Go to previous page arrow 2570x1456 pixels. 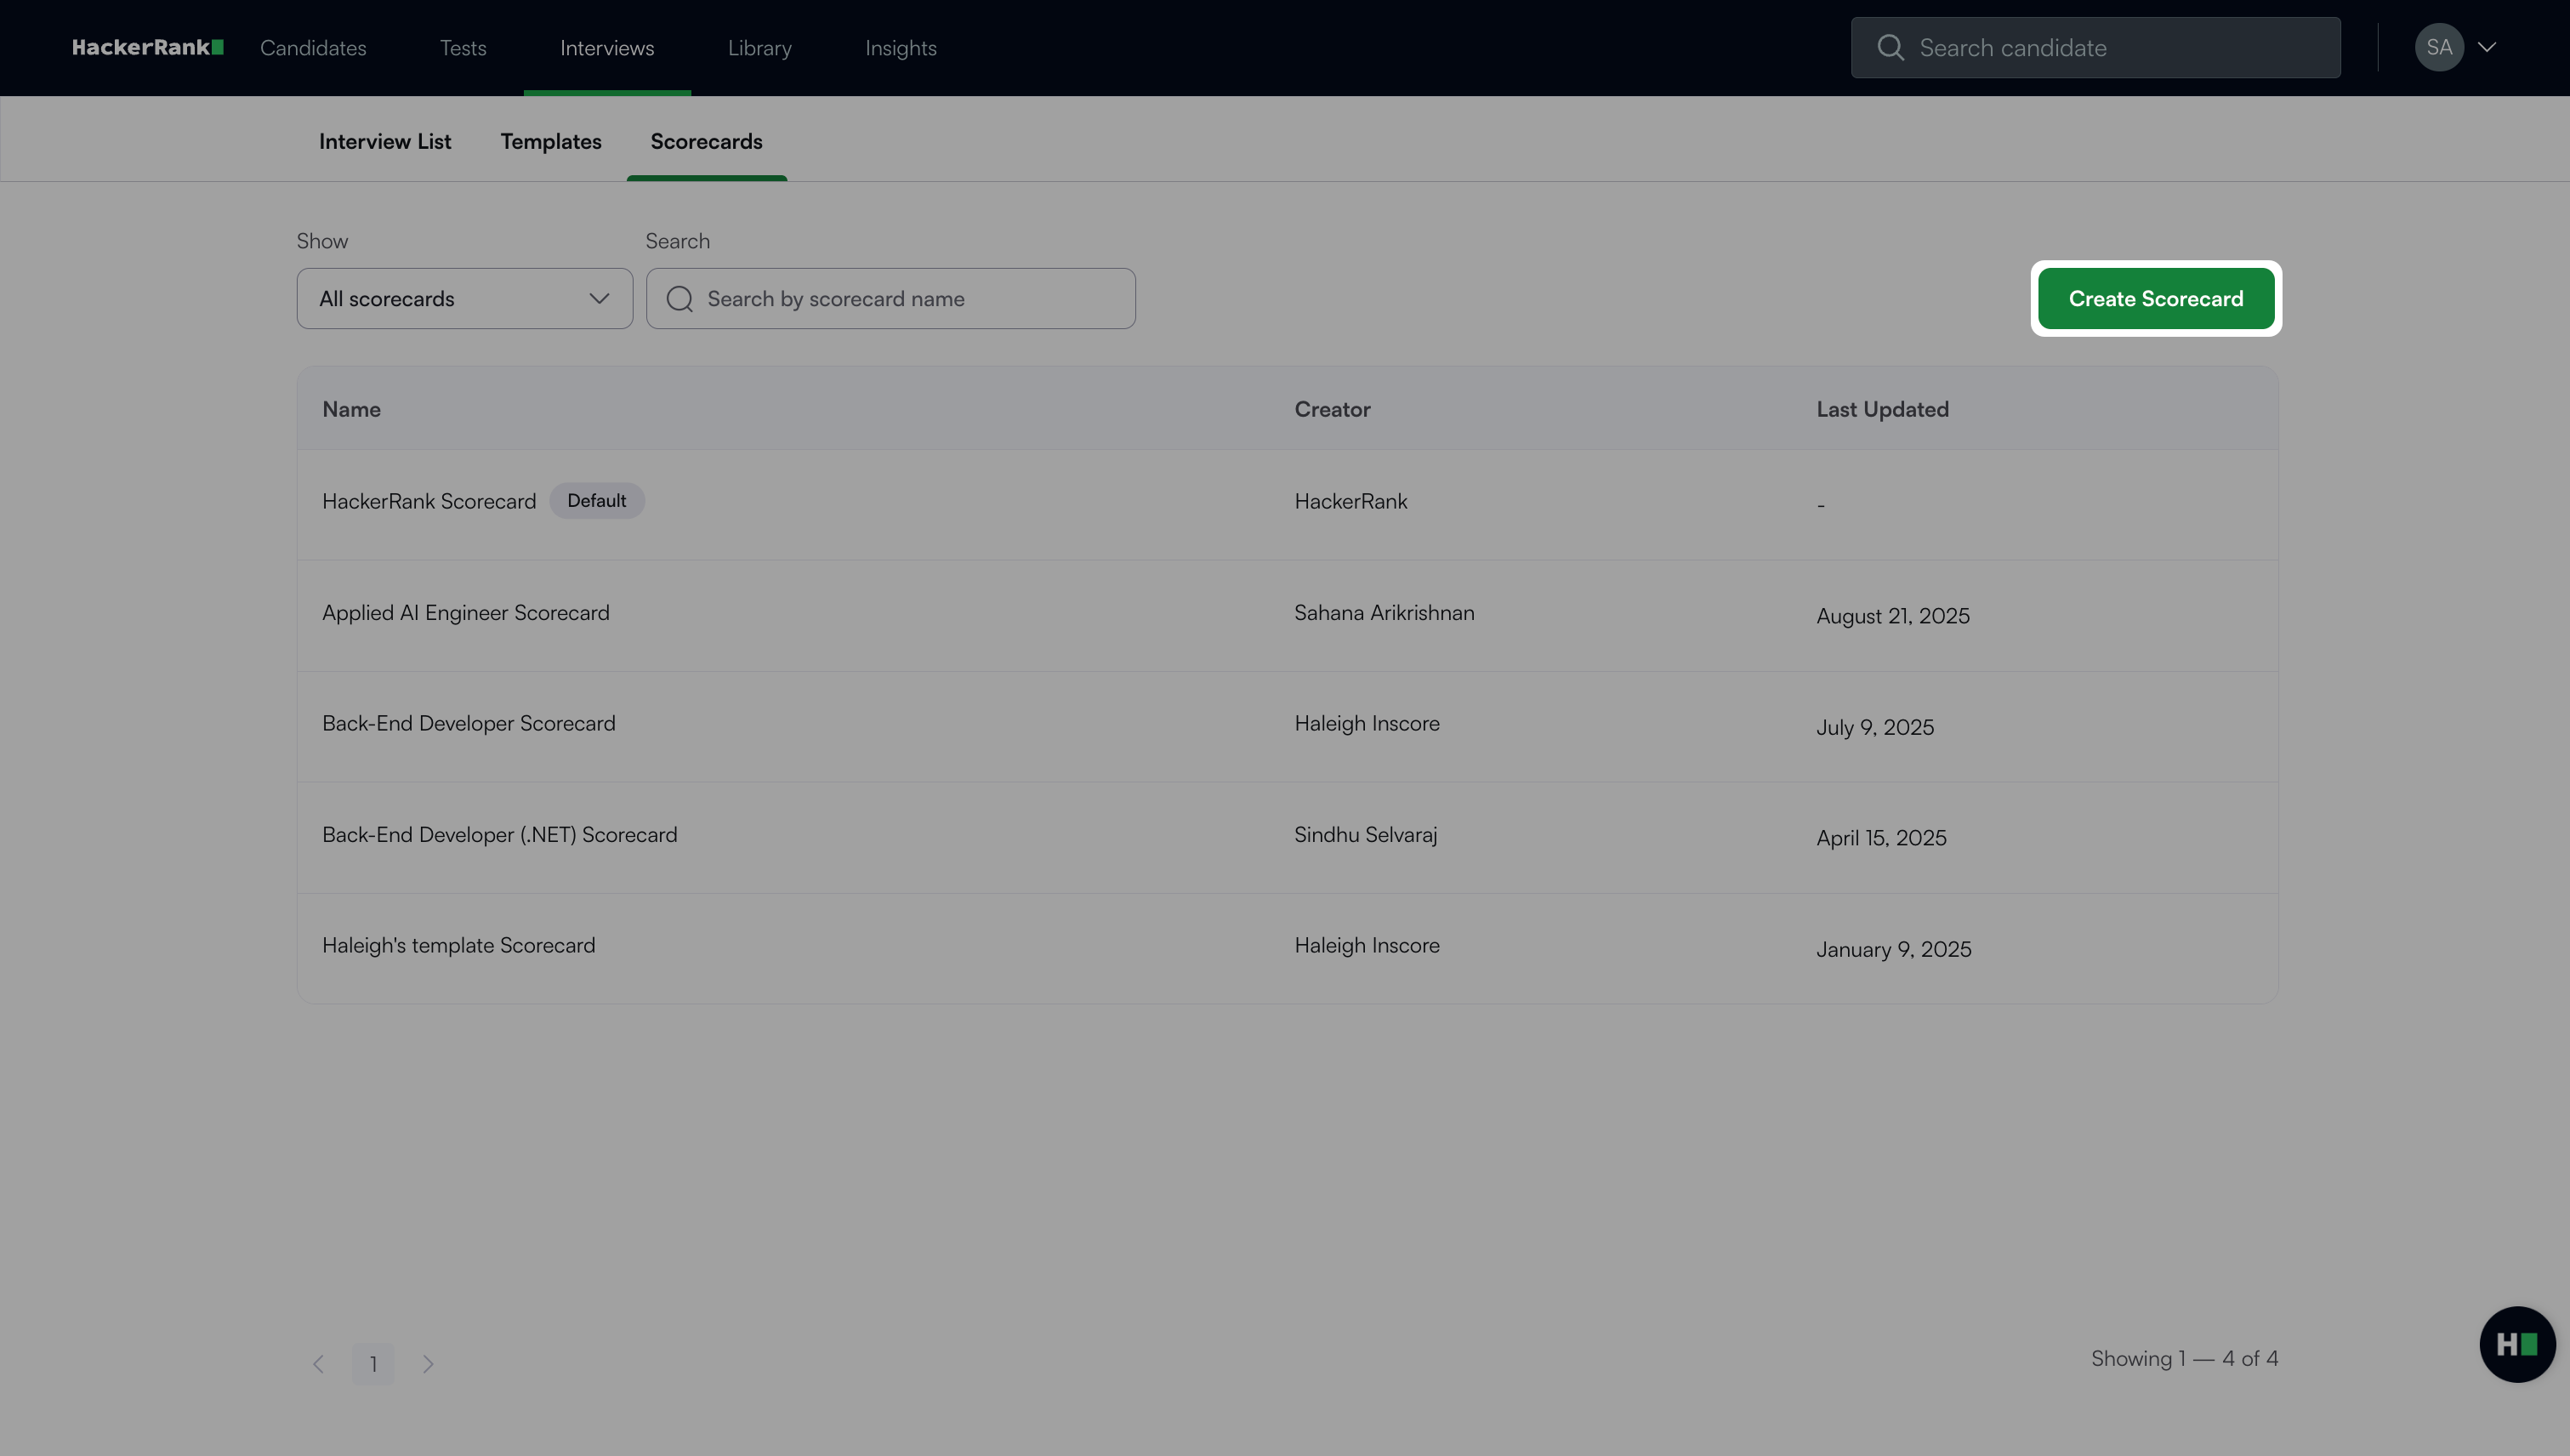click(x=318, y=1364)
